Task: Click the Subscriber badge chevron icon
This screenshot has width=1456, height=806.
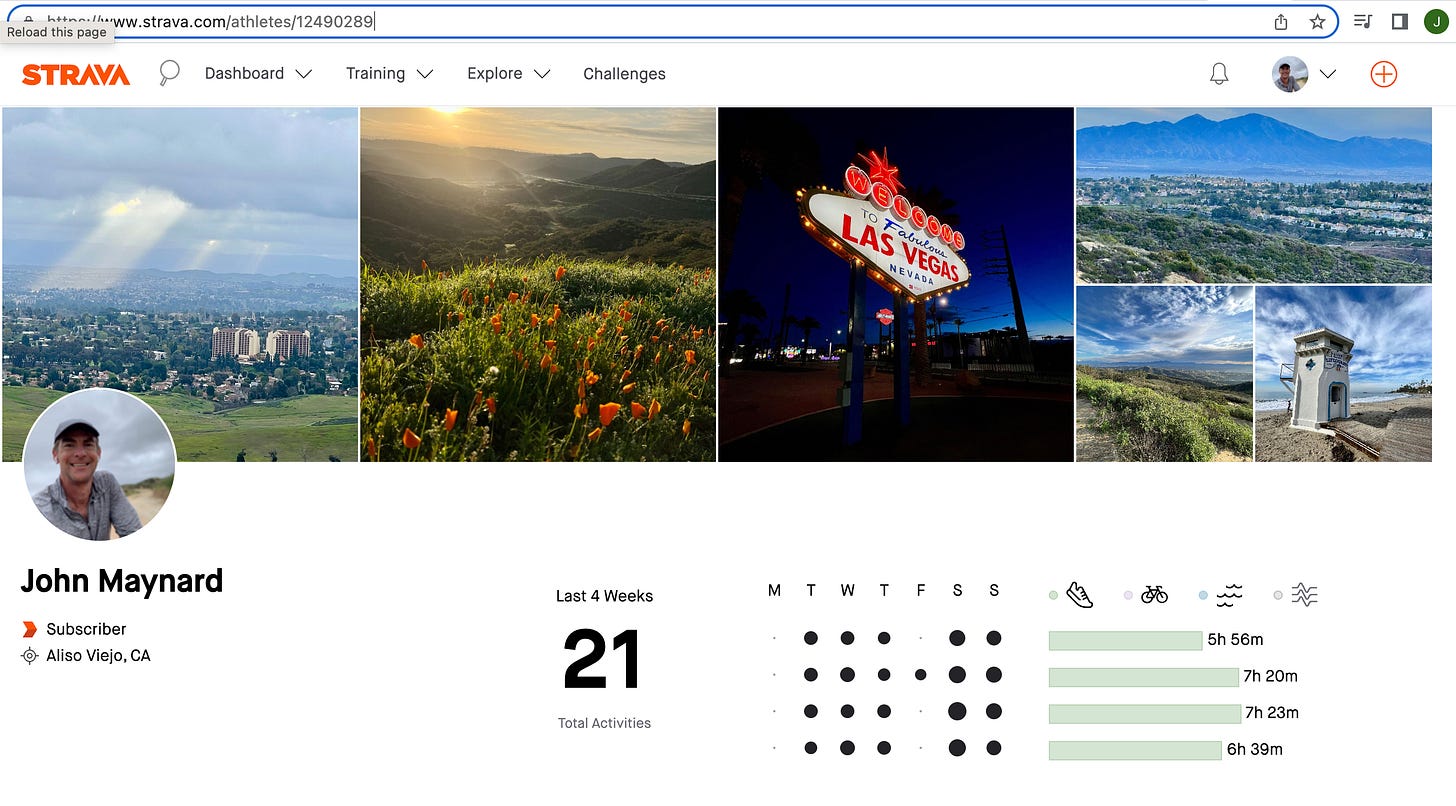Action: [x=29, y=629]
